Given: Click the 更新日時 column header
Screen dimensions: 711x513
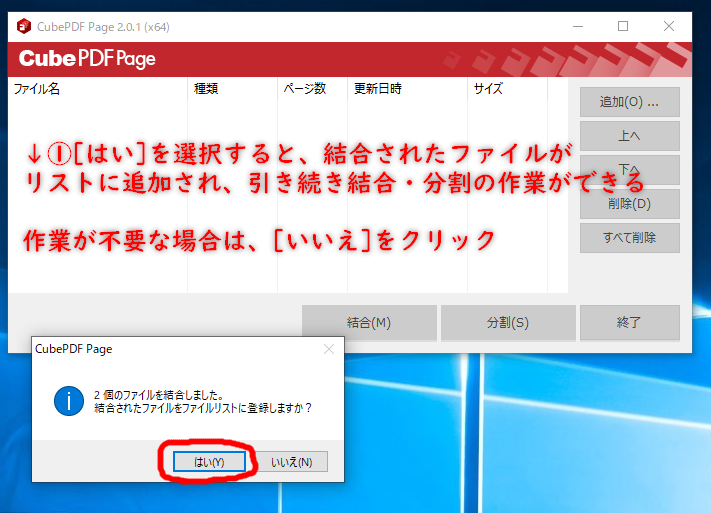Looking at the screenshot, I should pyautogui.click(x=407, y=88).
